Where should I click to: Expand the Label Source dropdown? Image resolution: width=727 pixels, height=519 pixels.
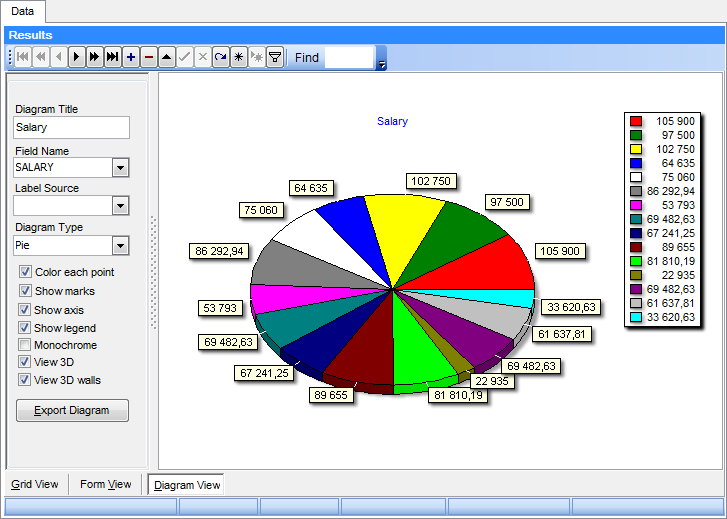[121, 206]
